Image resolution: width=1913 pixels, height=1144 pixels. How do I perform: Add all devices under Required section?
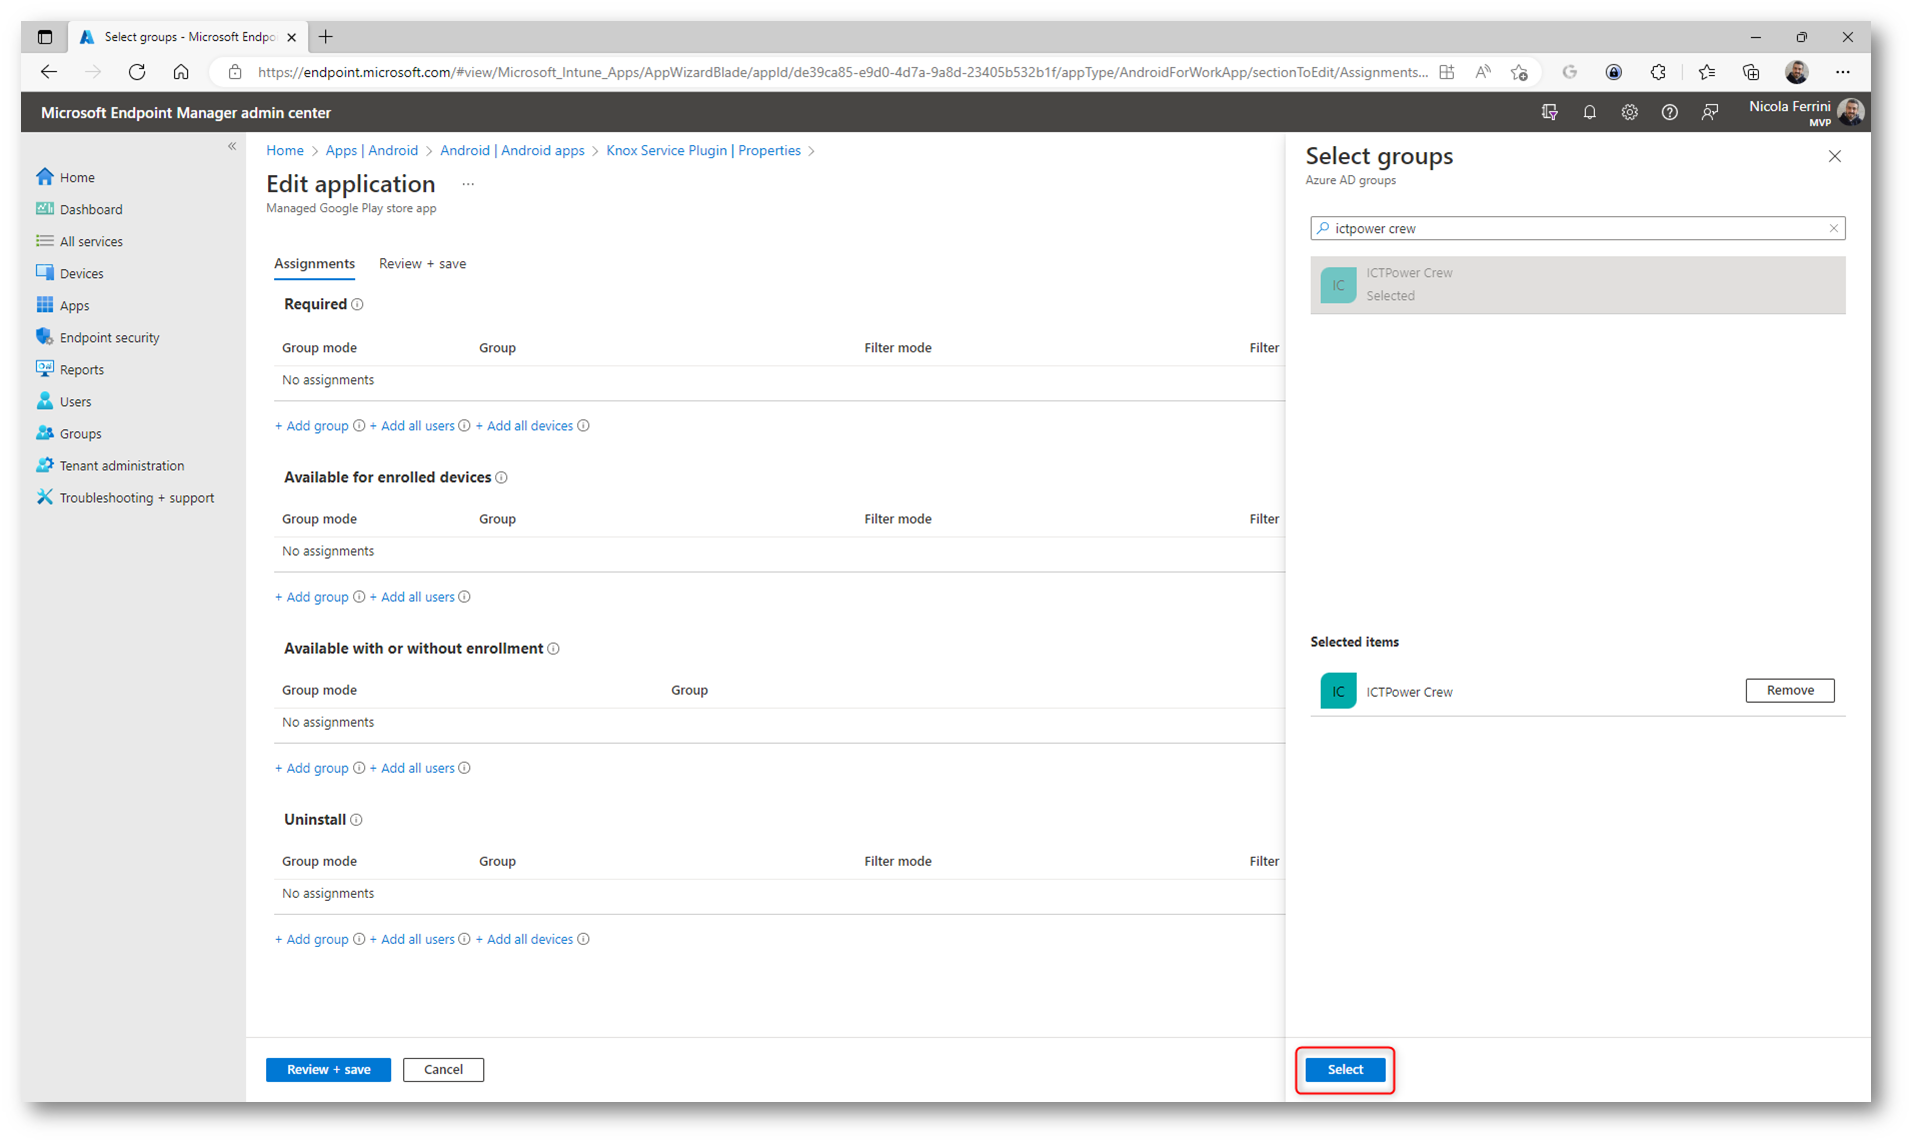point(524,426)
